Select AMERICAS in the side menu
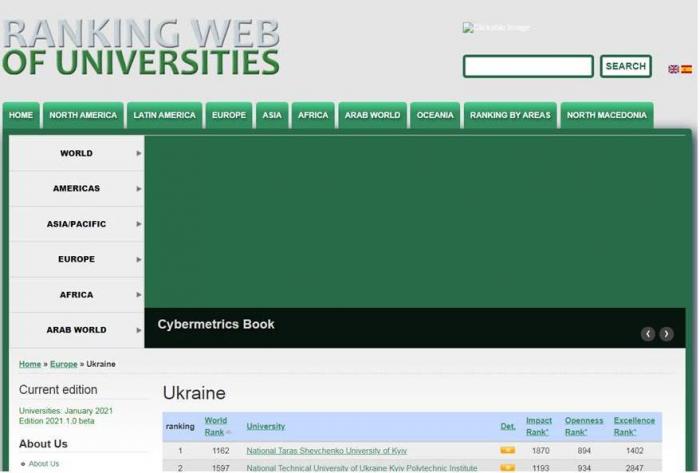This screenshot has width=700, height=473. [76, 188]
